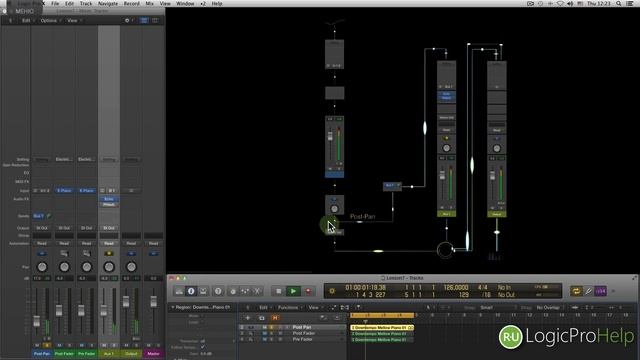This screenshot has height=360, width=640.
Task: Select the Pre Fader channel name label
Action: tap(87, 353)
